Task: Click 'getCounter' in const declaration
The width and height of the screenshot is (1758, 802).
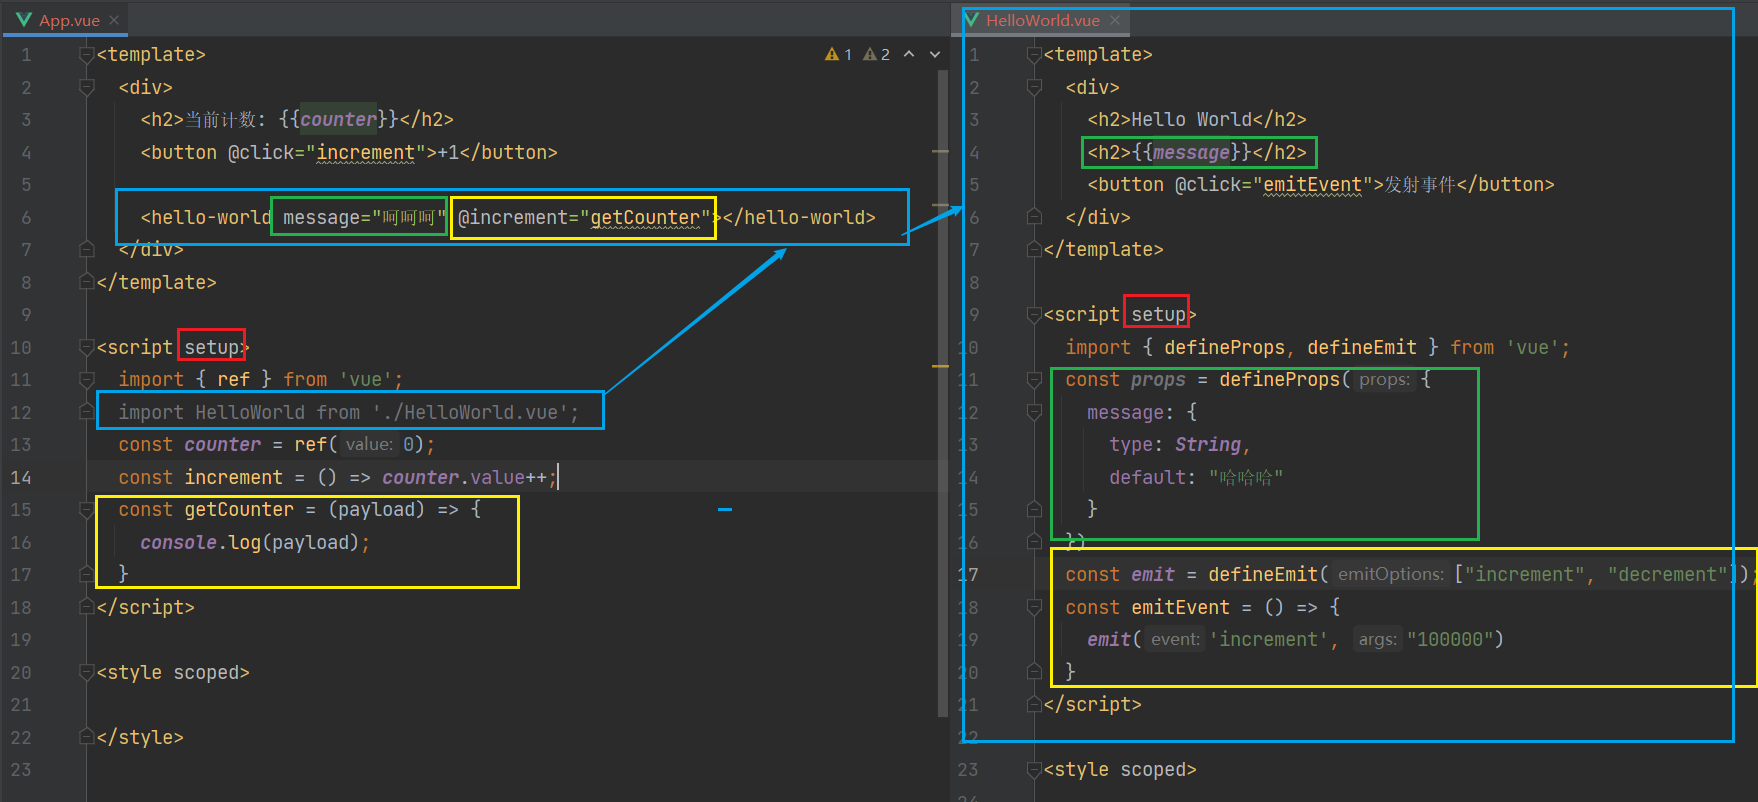Action: coord(239,510)
